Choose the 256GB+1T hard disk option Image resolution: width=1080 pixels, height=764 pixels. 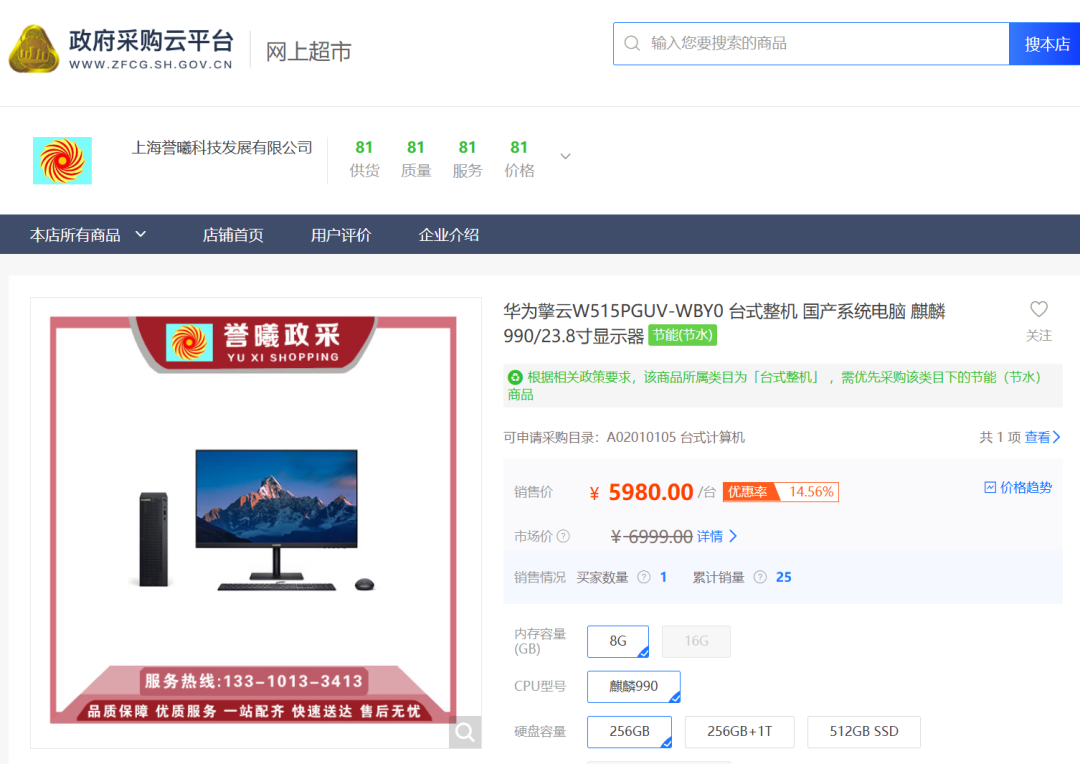[x=740, y=732]
